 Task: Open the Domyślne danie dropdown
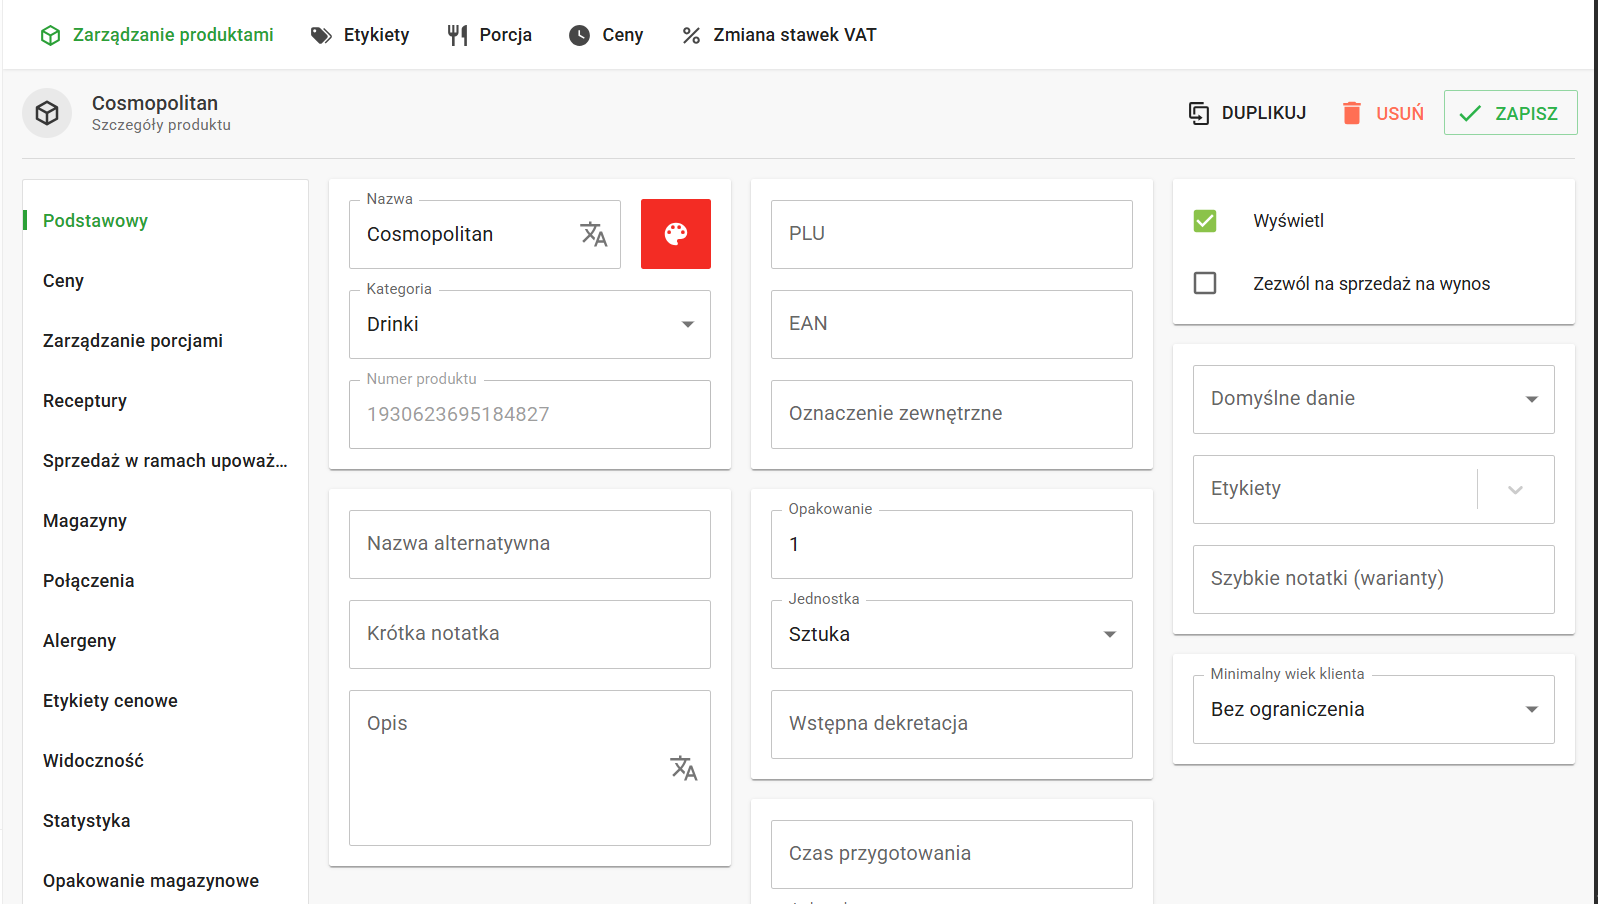click(1373, 399)
